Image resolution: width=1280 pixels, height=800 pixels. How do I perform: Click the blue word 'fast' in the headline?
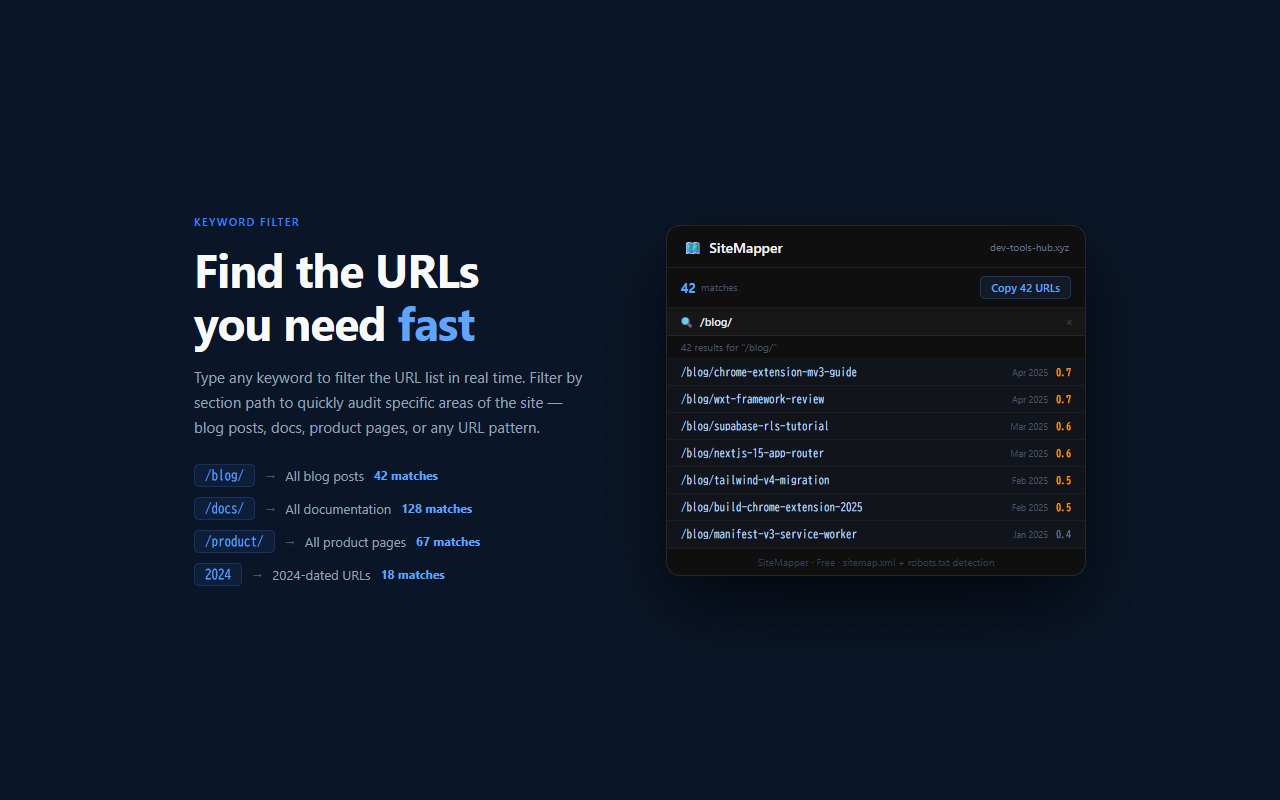tap(436, 325)
